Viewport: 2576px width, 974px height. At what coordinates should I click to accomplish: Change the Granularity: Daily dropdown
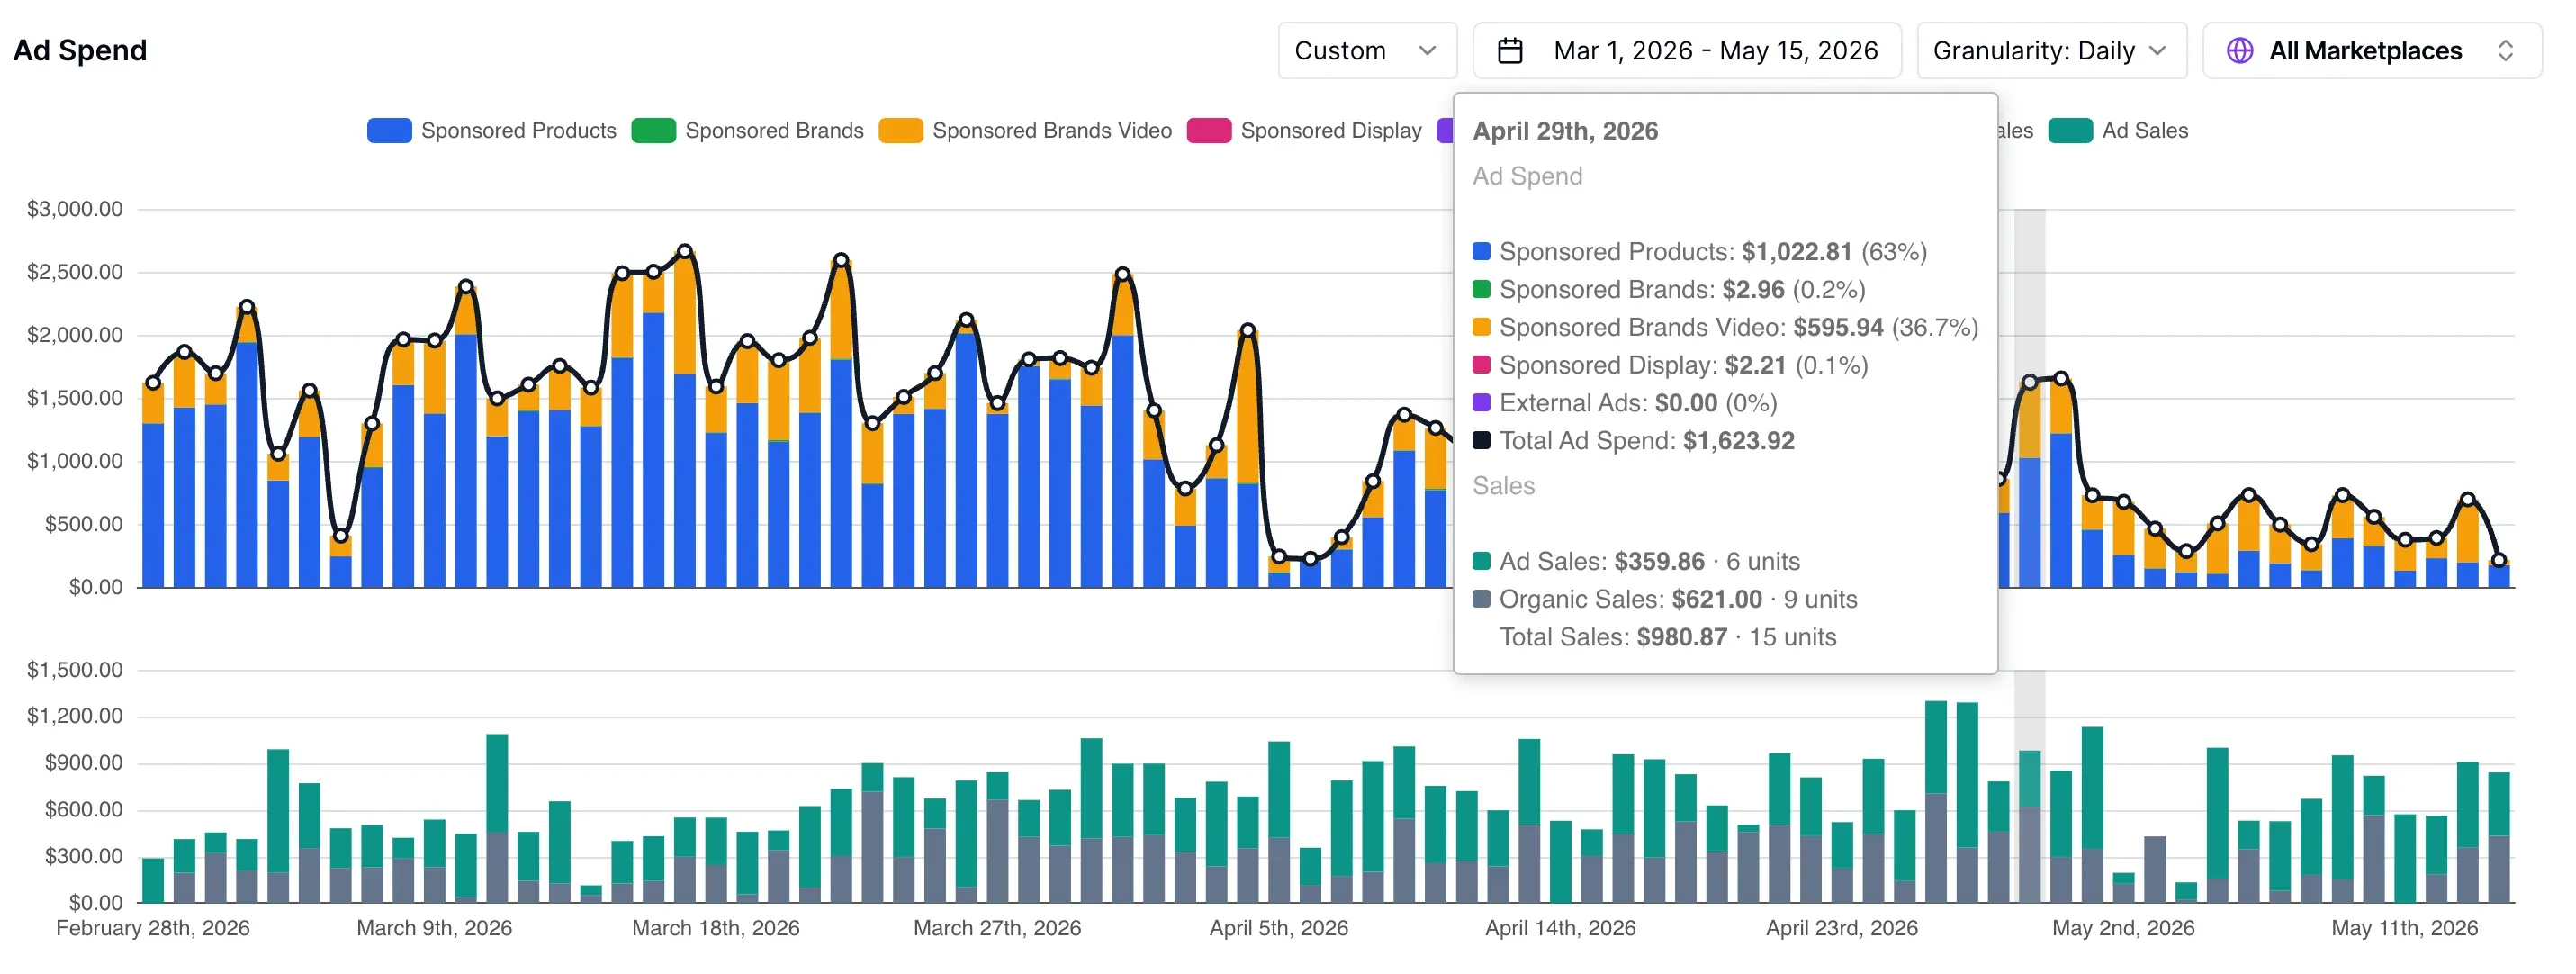2050,51
